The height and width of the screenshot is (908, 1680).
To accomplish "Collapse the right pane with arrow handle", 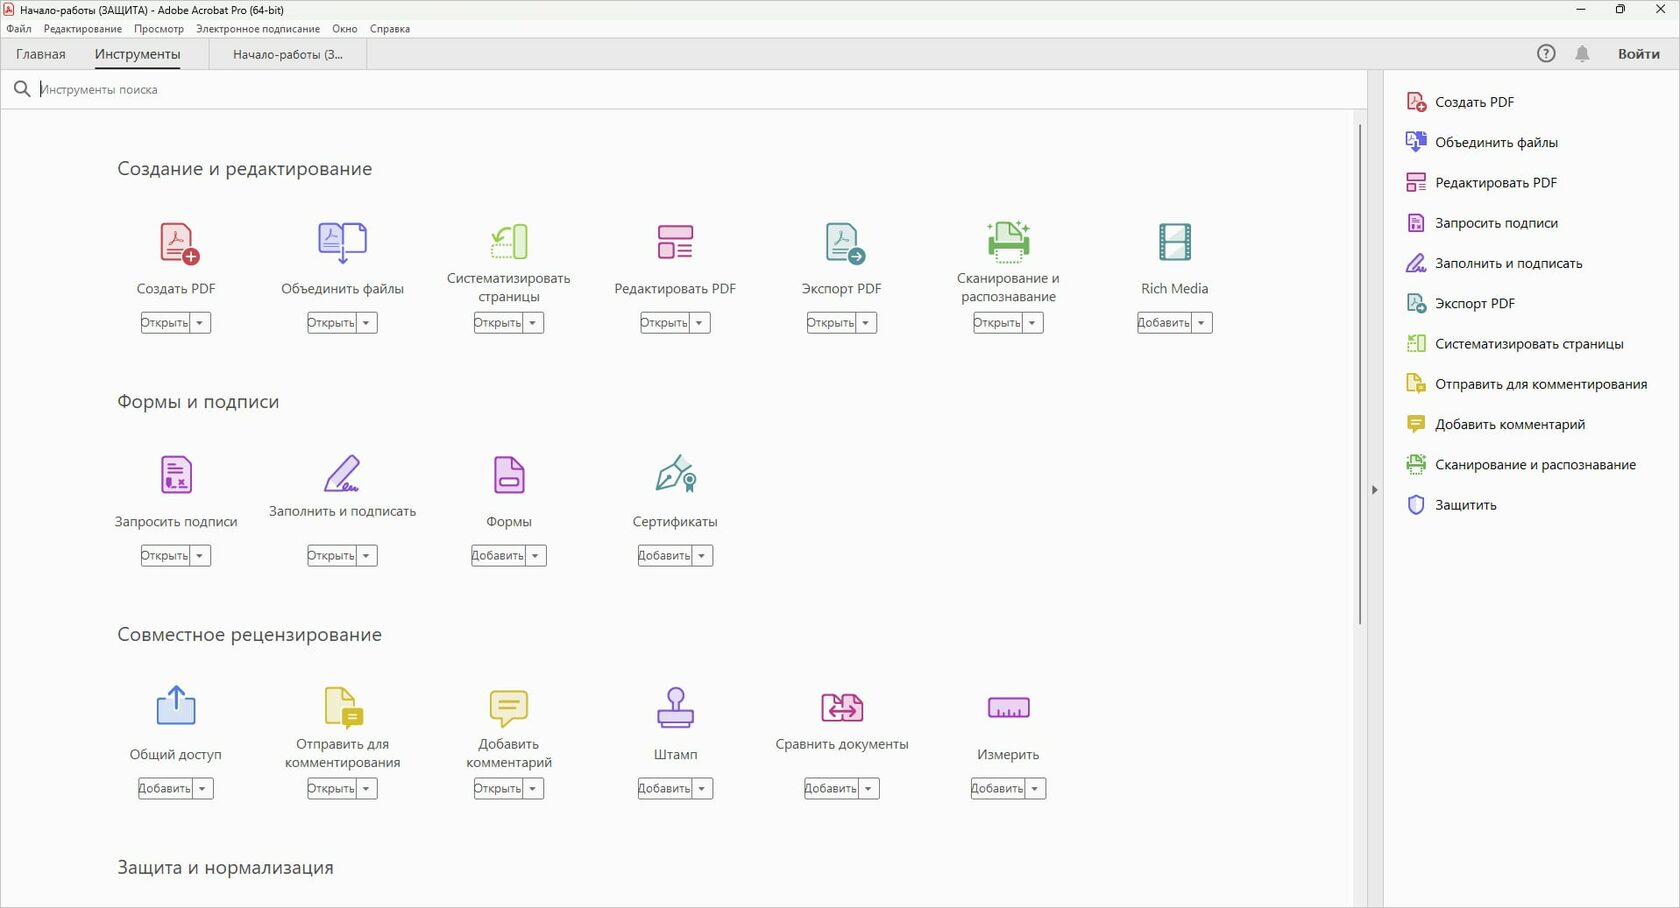I will 1374,490.
